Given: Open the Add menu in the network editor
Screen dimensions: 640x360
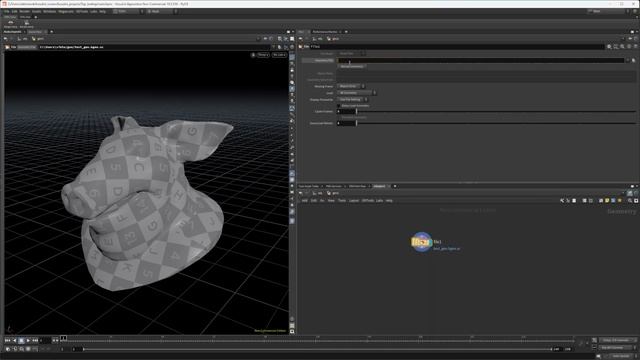Looking at the screenshot, I should point(304,201).
